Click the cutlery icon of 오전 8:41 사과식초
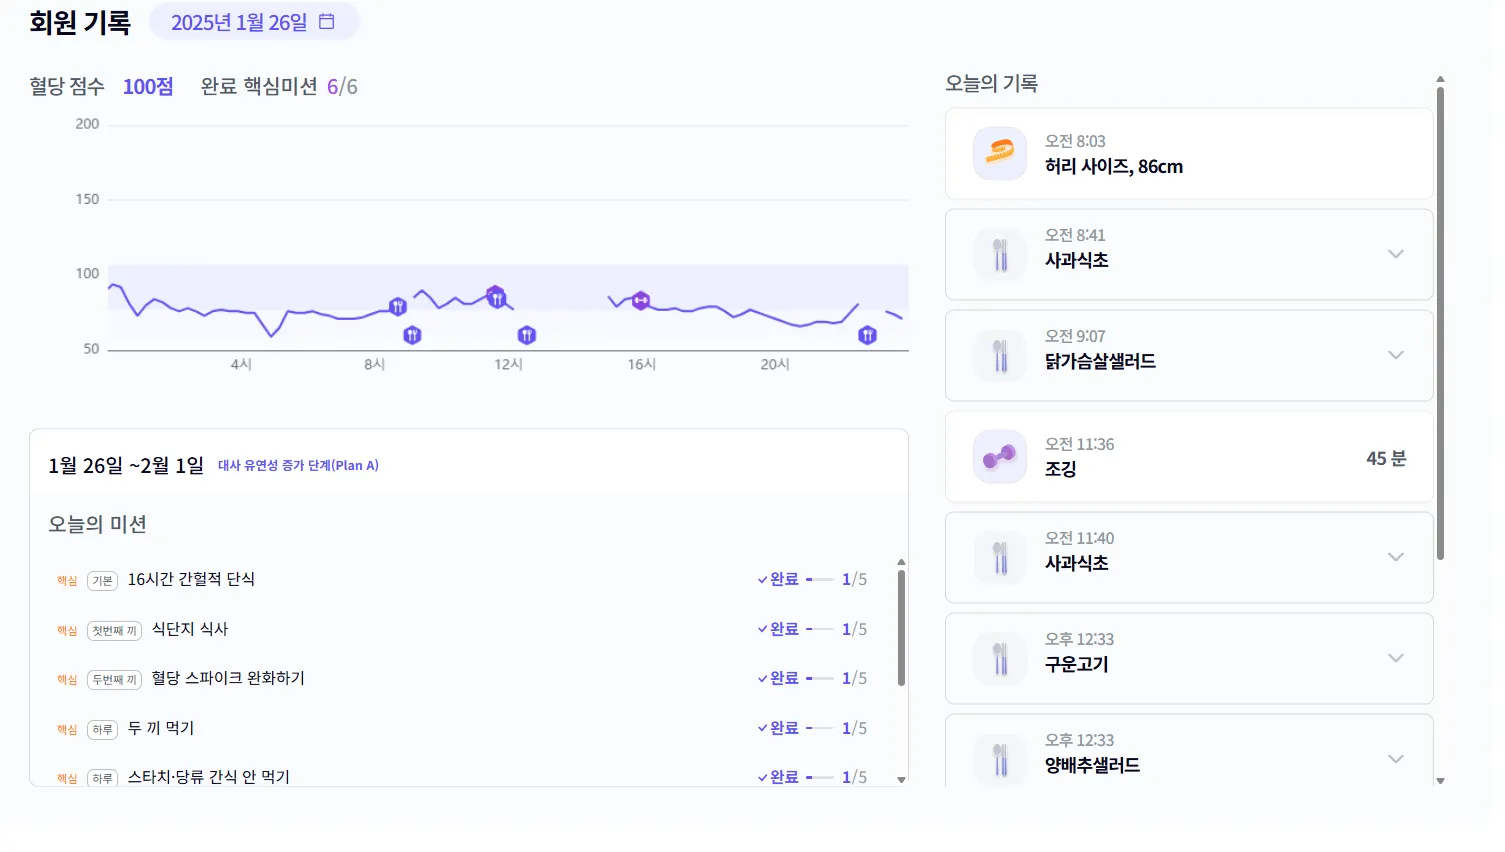The width and height of the screenshot is (1505, 852). pos(1000,254)
